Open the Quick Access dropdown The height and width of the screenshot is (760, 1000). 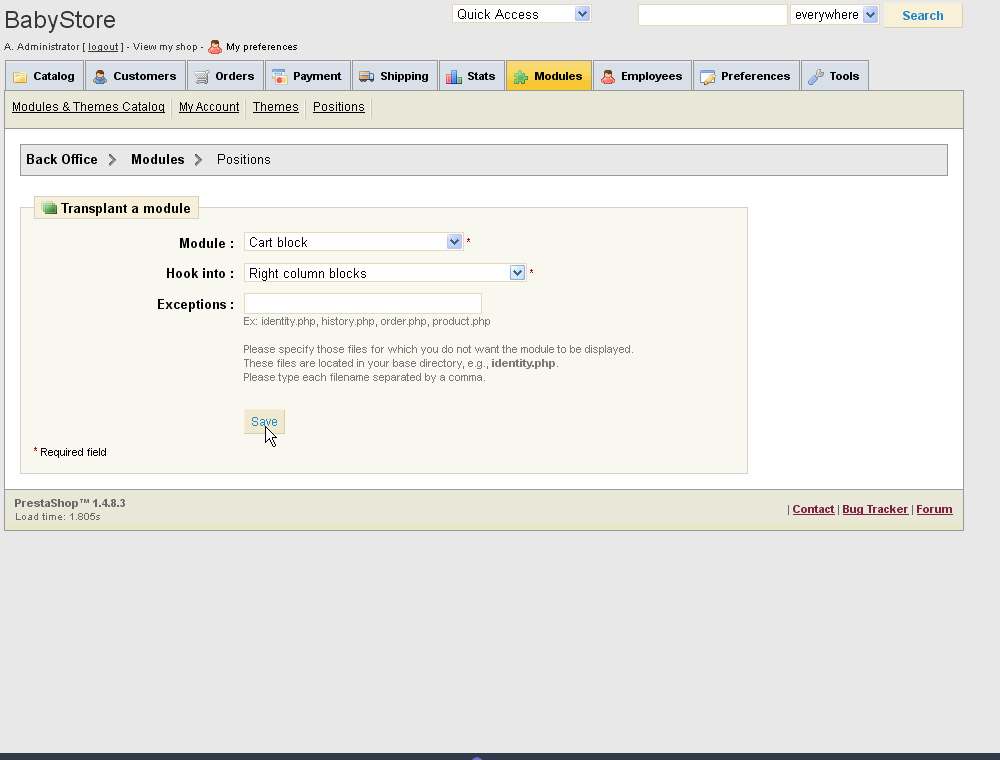pyautogui.click(x=521, y=14)
